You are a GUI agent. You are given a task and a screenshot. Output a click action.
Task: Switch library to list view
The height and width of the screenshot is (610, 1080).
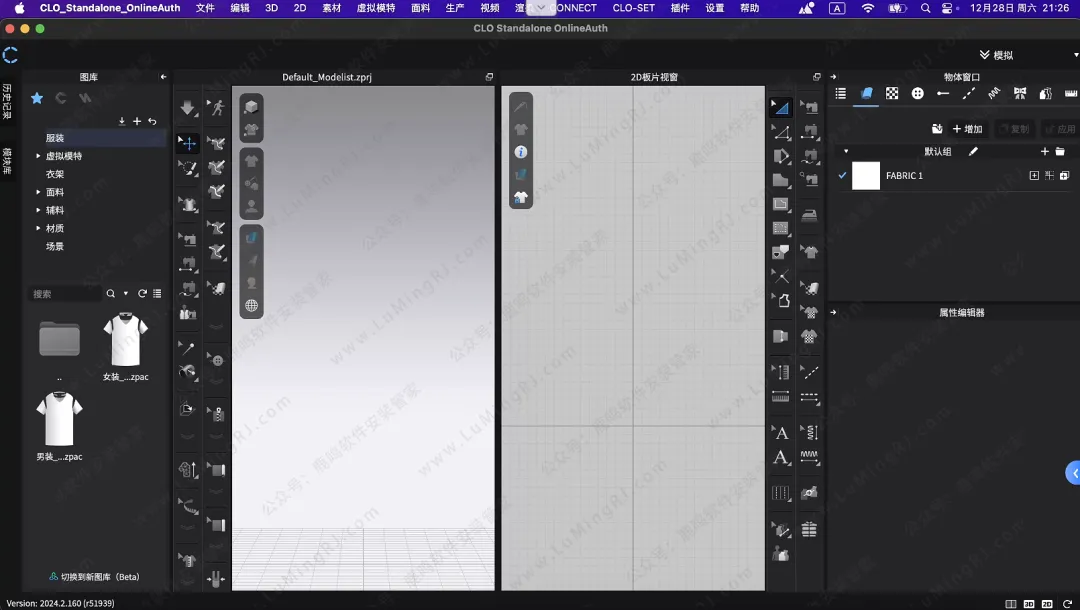(x=157, y=294)
